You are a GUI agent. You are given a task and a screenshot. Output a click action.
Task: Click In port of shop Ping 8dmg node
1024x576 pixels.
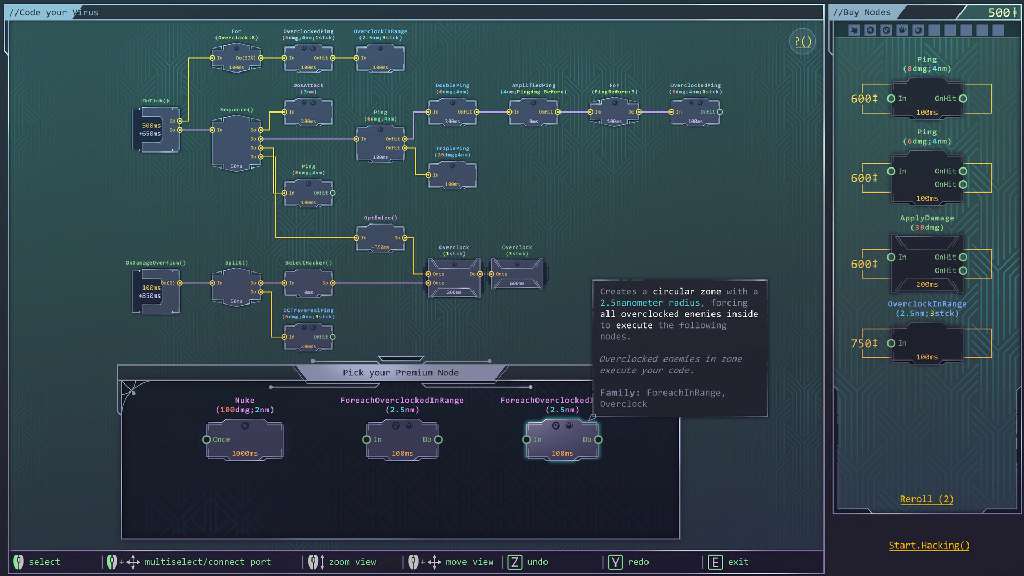coord(891,99)
